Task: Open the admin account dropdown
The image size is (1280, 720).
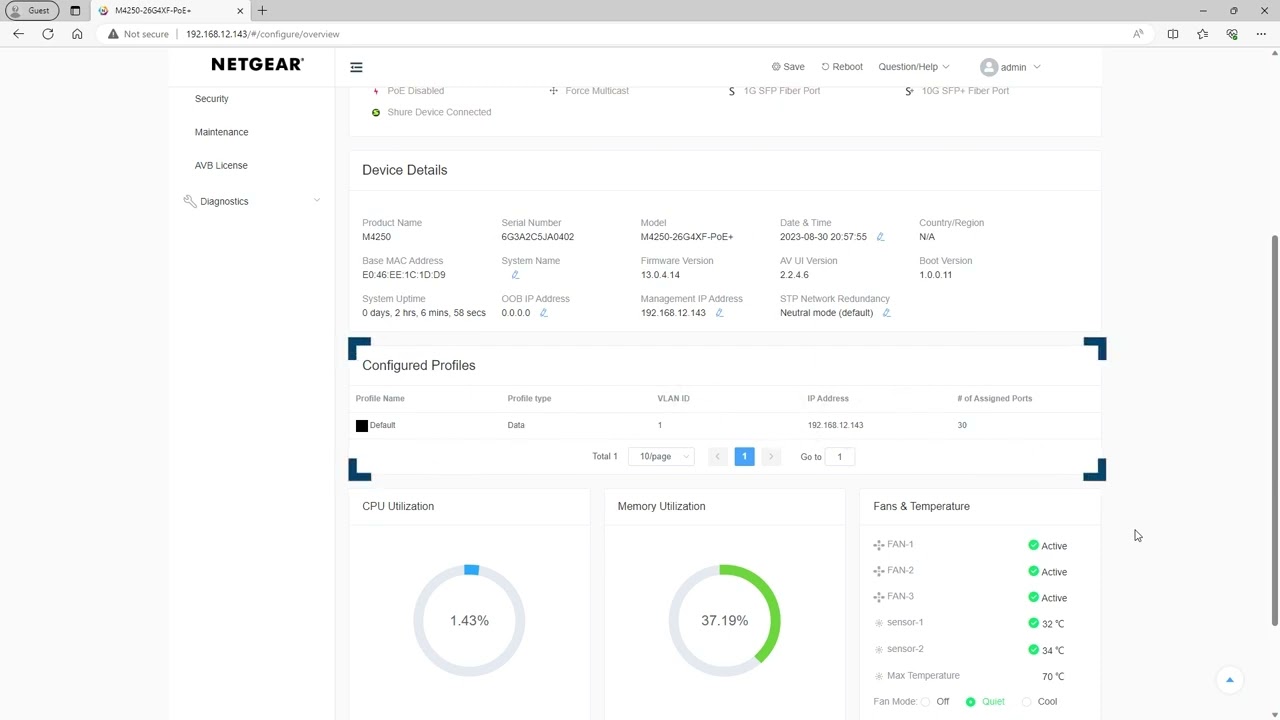Action: click(1020, 67)
